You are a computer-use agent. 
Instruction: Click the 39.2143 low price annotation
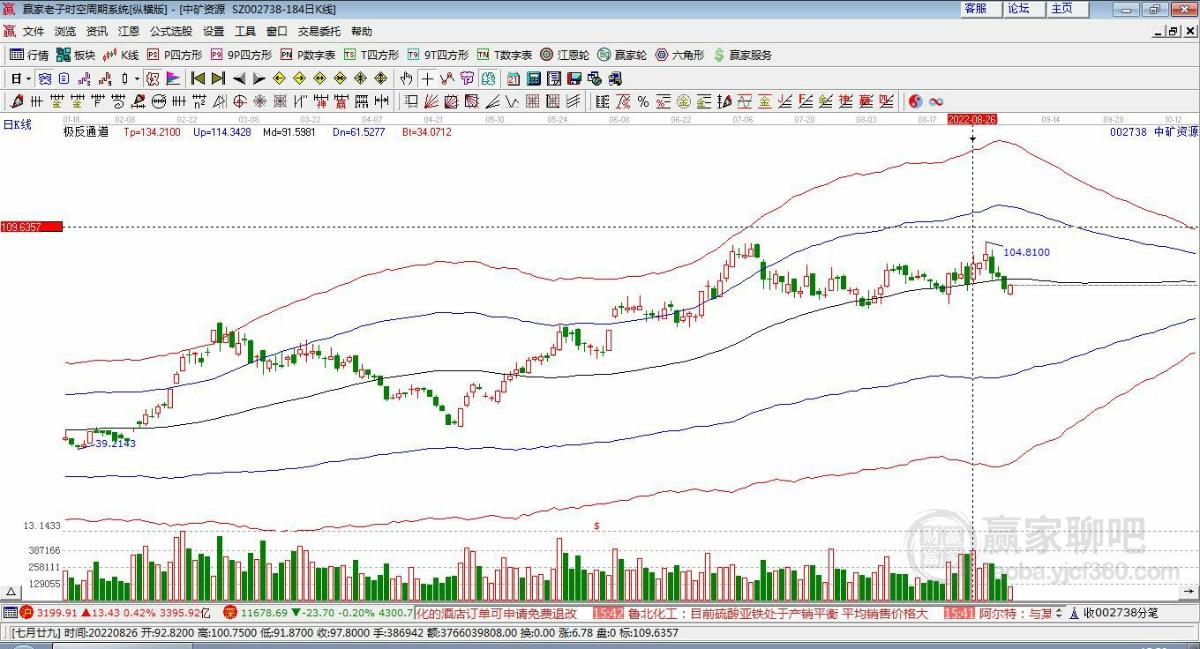click(x=115, y=443)
